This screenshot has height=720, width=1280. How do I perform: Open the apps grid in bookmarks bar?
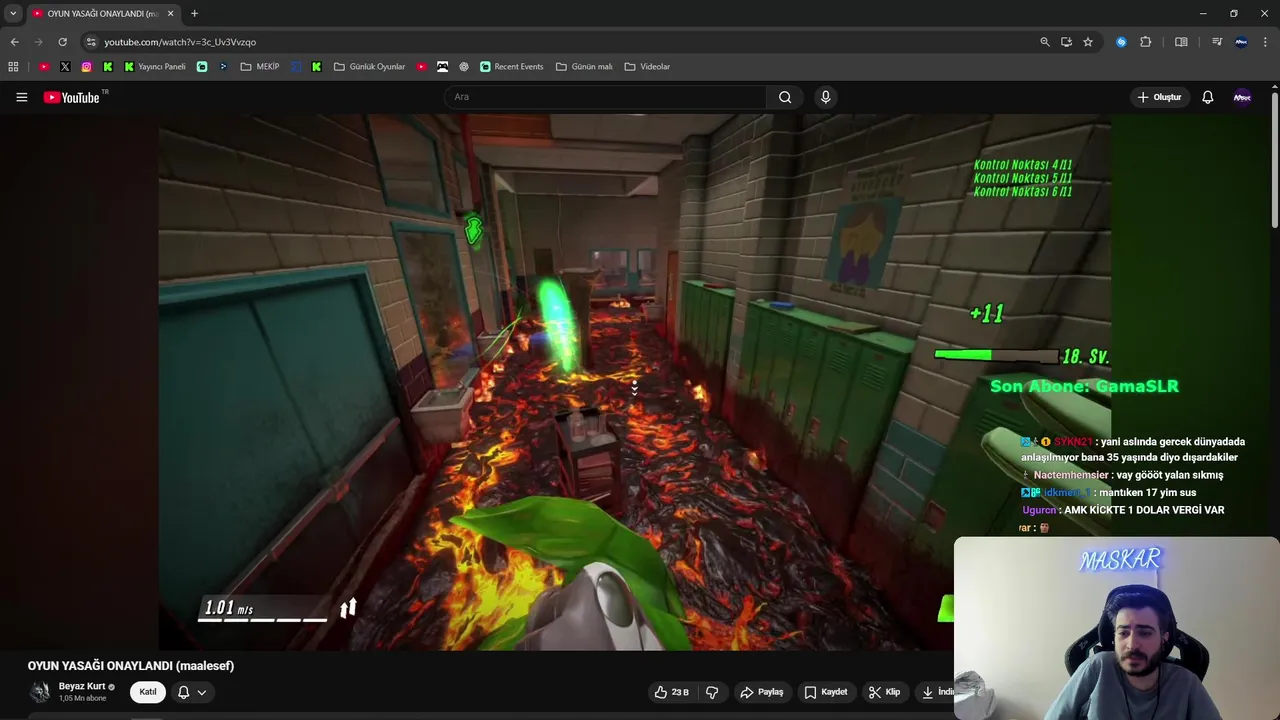13,67
